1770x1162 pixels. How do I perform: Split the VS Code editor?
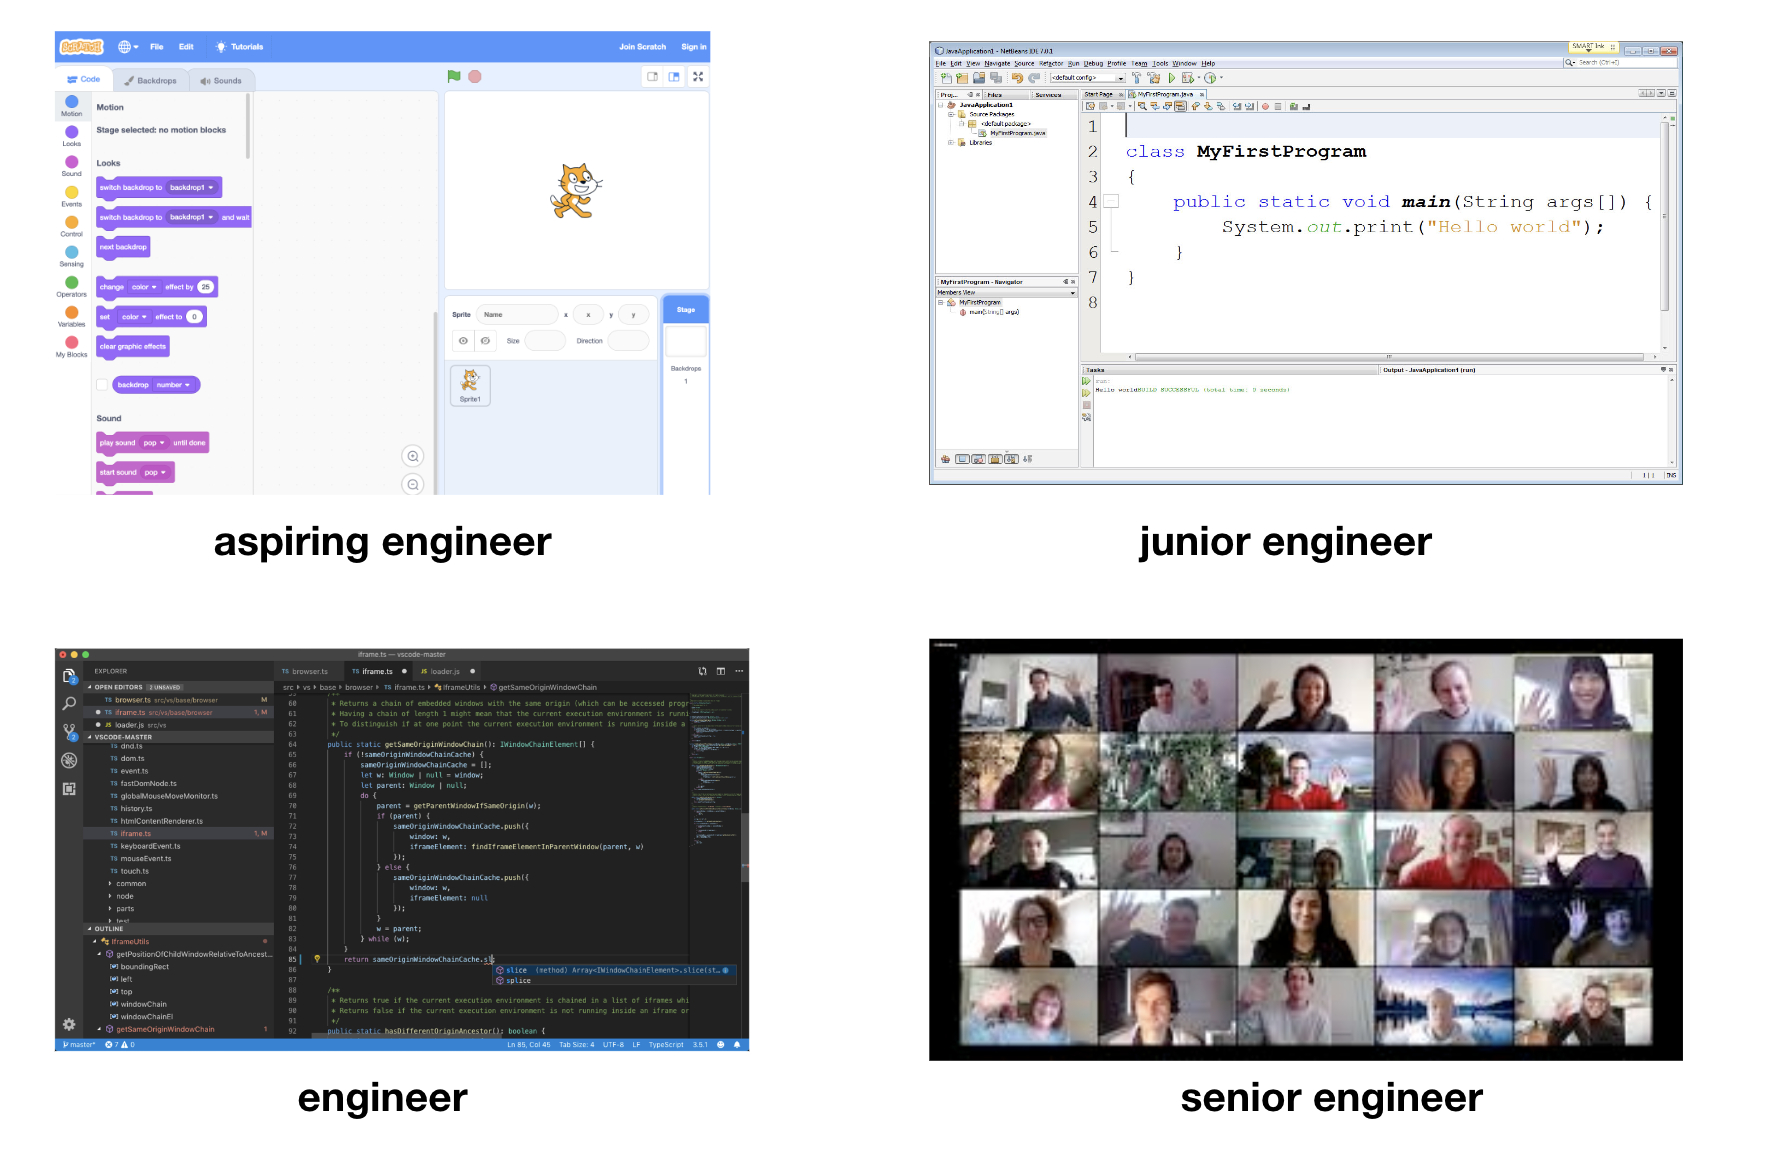coord(721,671)
